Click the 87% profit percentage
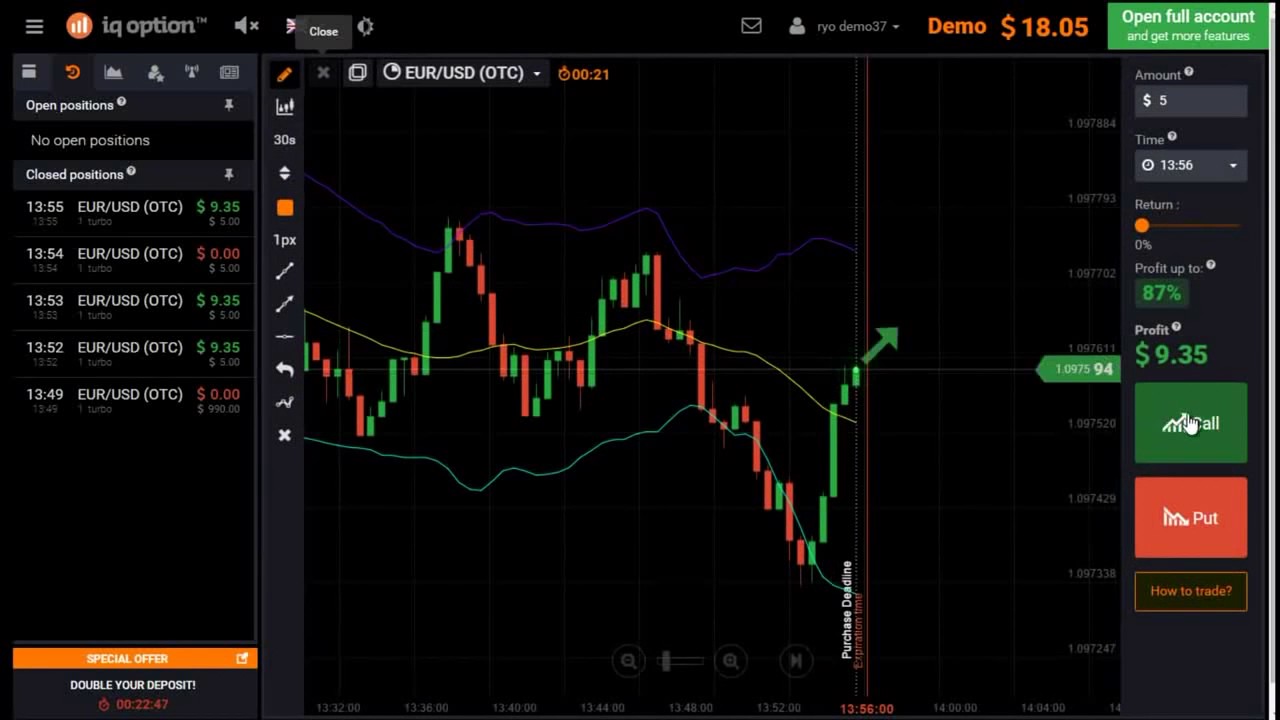Image resolution: width=1280 pixels, height=720 pixels. (1161, 293)
